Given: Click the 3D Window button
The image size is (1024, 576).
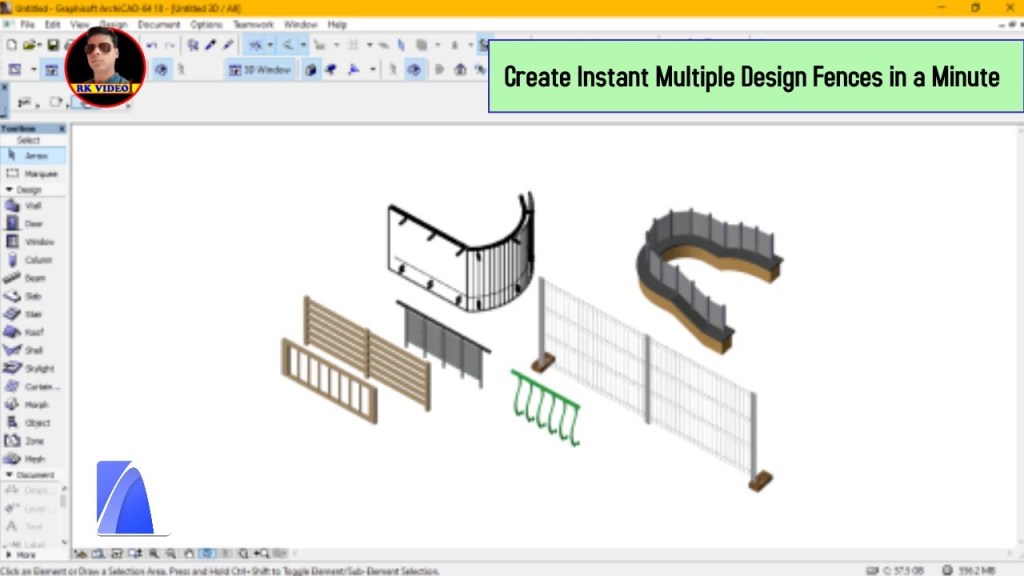Looking at the screenshot, I should point(262,69).
